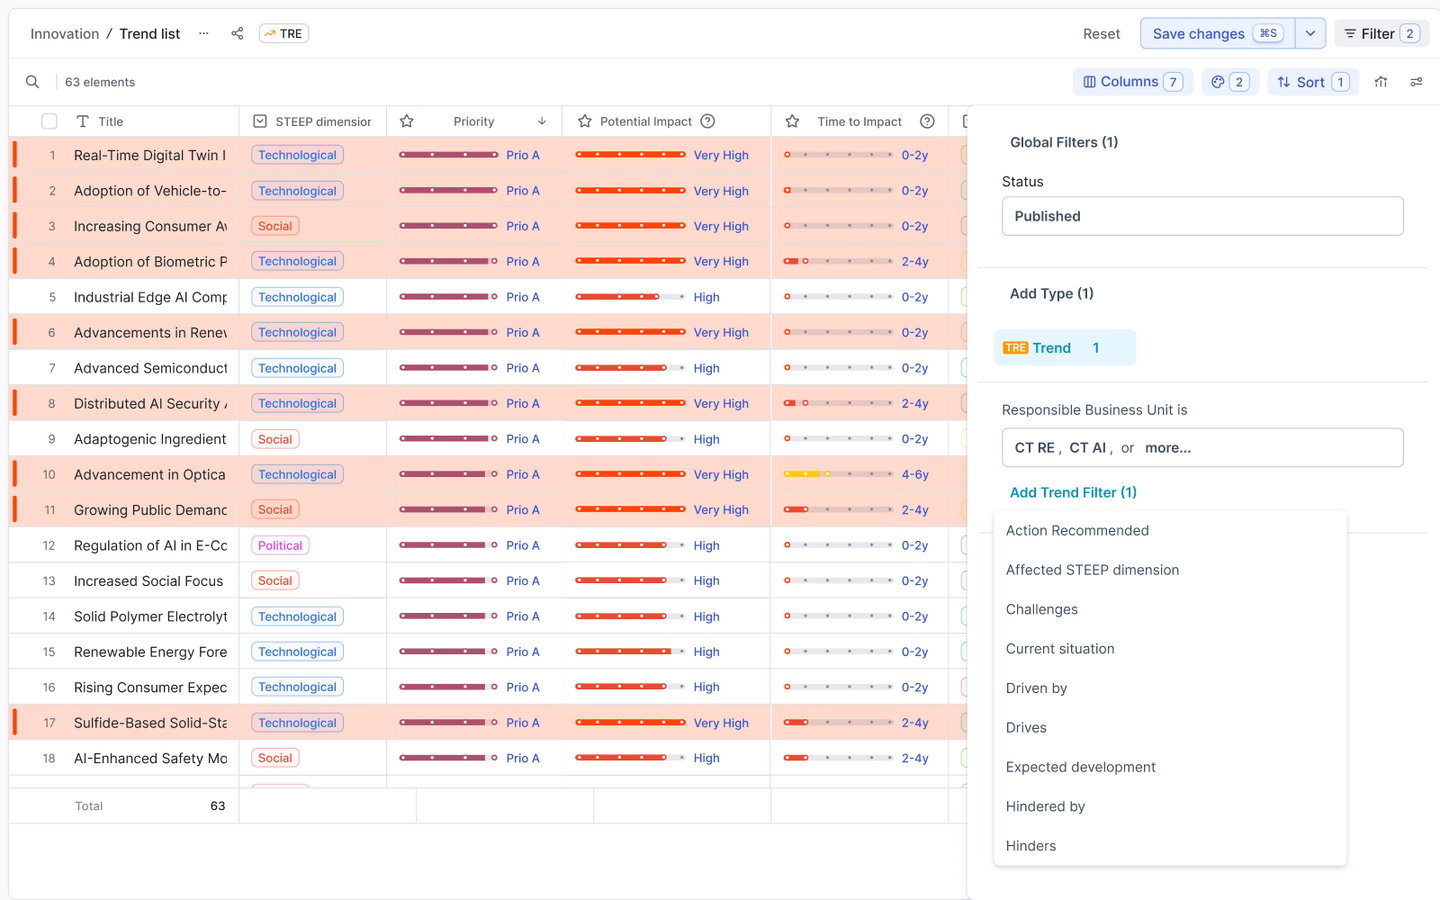The width and height of the screenshot is (1440, 900).
Task: Open the three-dot more options menu
Action: coord(204,34)
